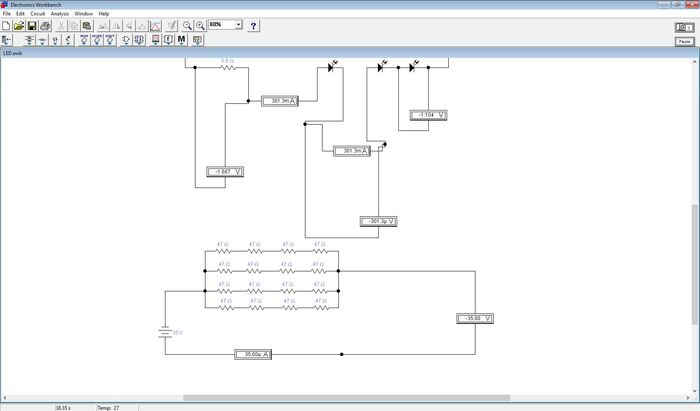This screenshot has height=411, width=700.
Task: Open the Circuit menu
Action: pos(38,13)
